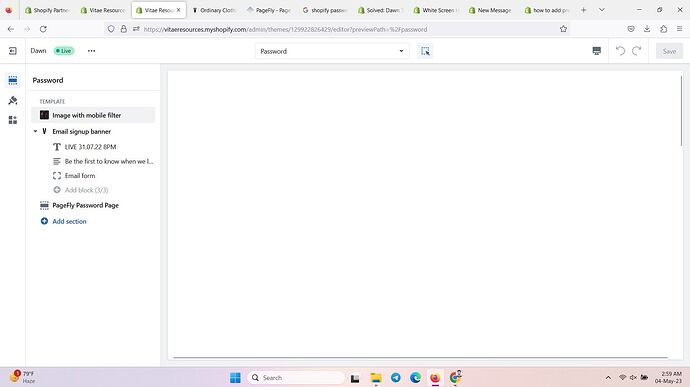
Task: Select the PageFly Password Page section
Action: pos(85,205)
